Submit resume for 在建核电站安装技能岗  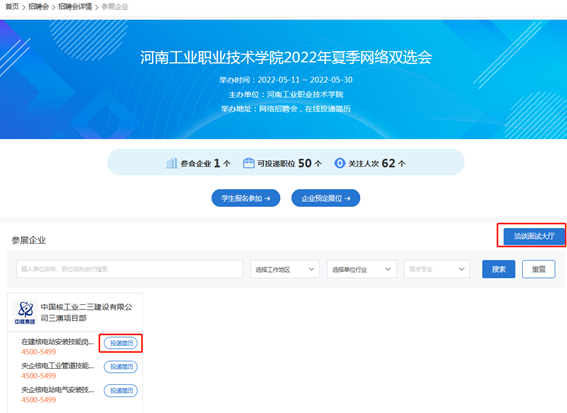pyautogui.click(x=121, y=343)
